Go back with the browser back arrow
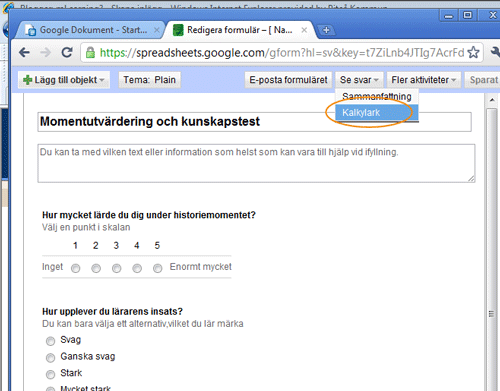500x391 pixels. coord(24,52)
